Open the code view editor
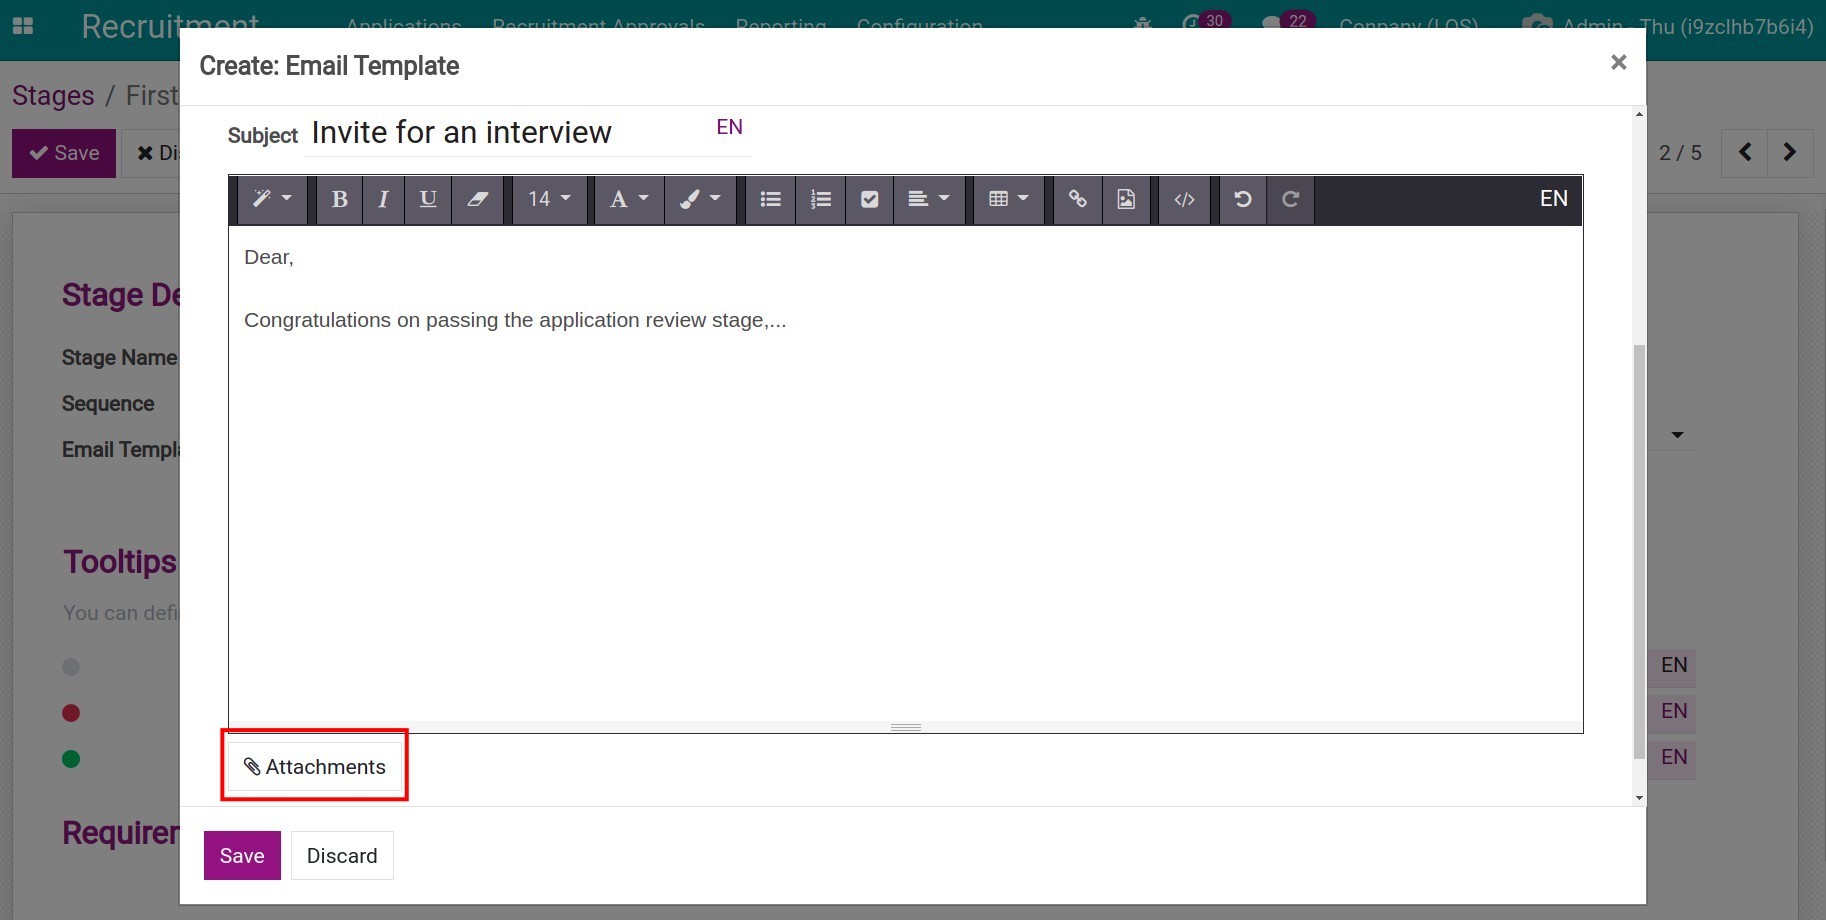Viewport: 1826px width, 920px height. [1183, 199]
